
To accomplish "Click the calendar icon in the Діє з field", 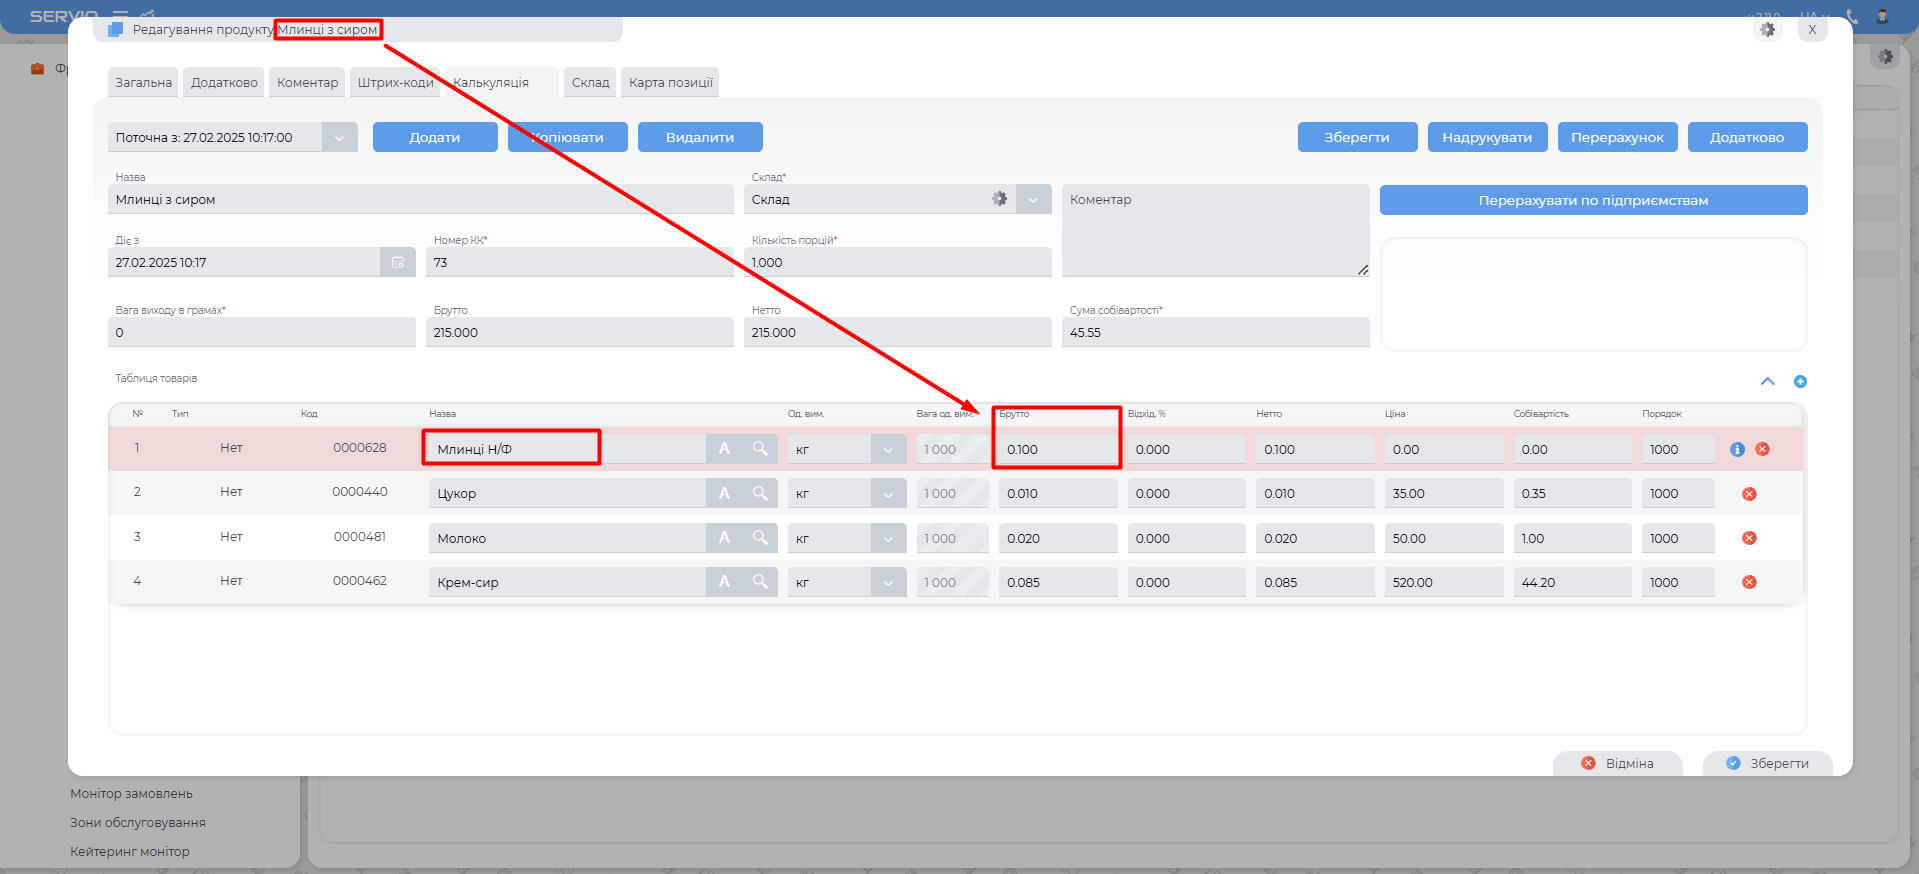I will point(398,262).
